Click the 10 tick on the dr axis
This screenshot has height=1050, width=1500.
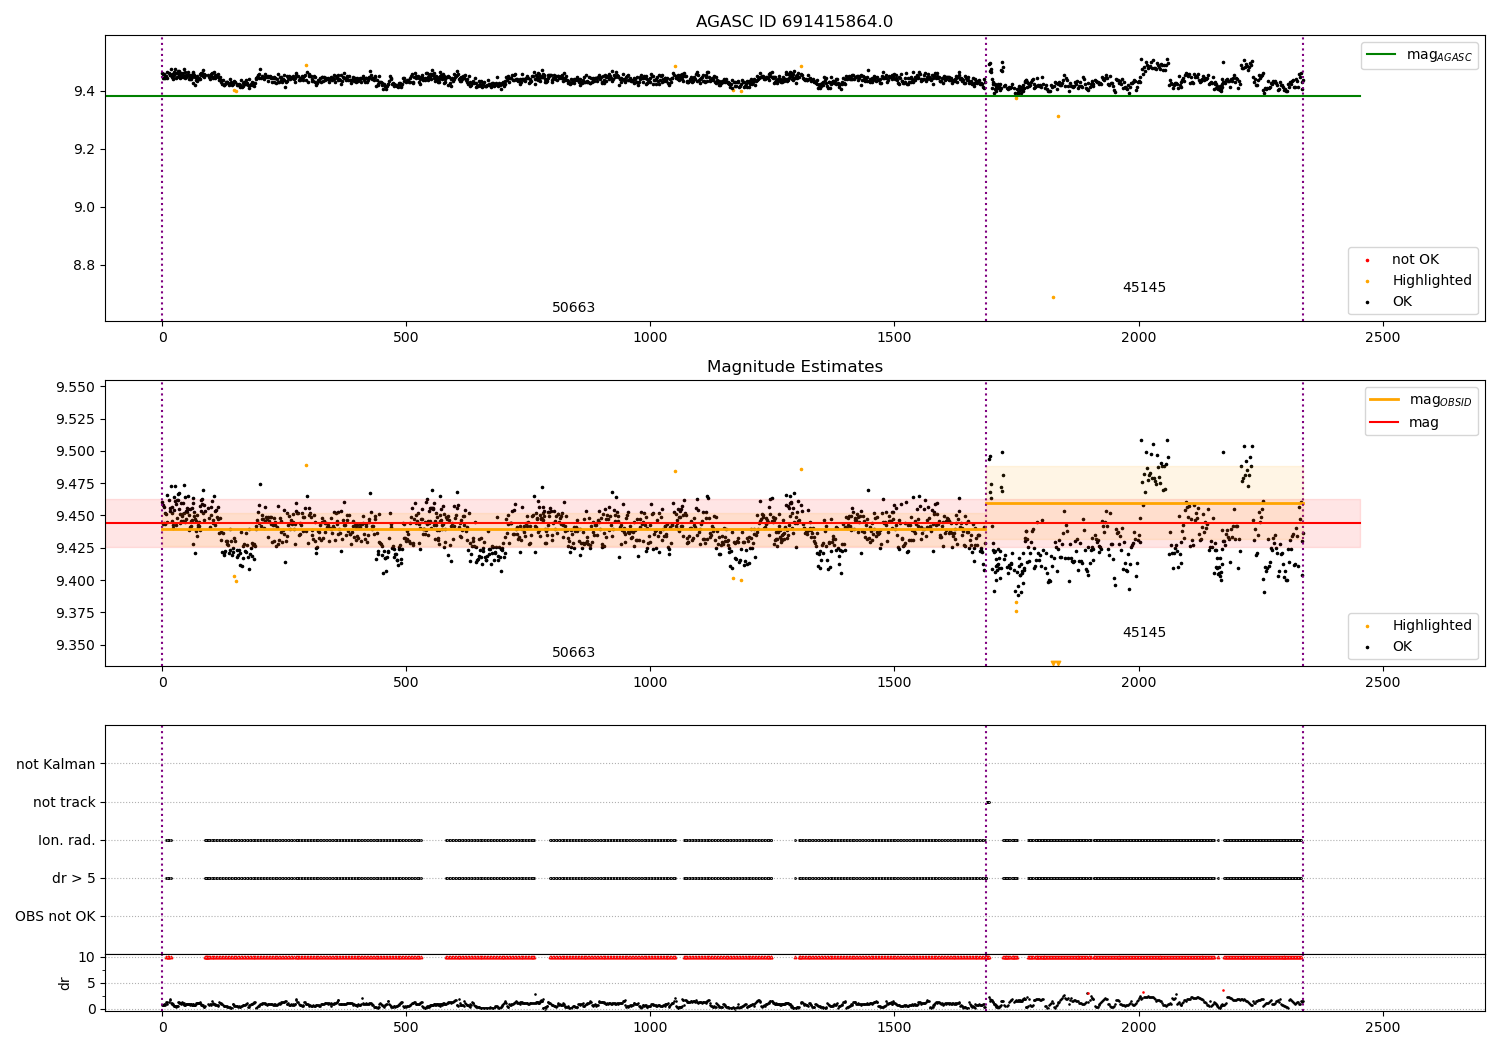point(86,958)
